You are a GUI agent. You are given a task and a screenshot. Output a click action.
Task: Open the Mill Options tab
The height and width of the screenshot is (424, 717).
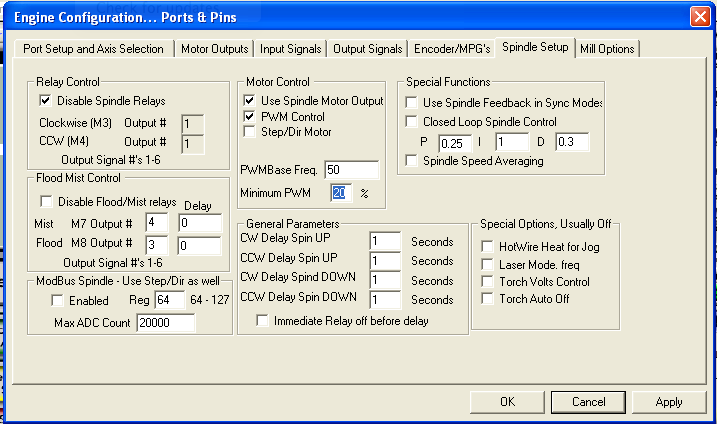[x=607, y=48]
